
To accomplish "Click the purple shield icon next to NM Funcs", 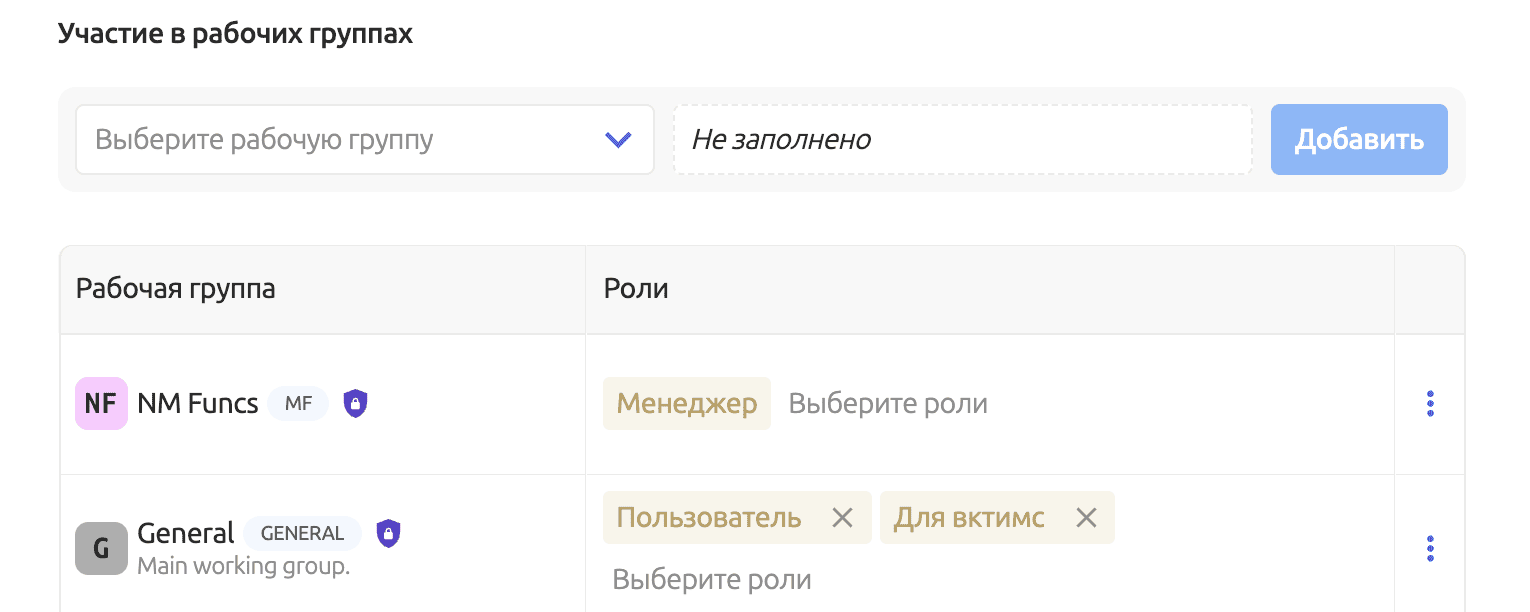I will pyautogui.click(x=356, y=402).
